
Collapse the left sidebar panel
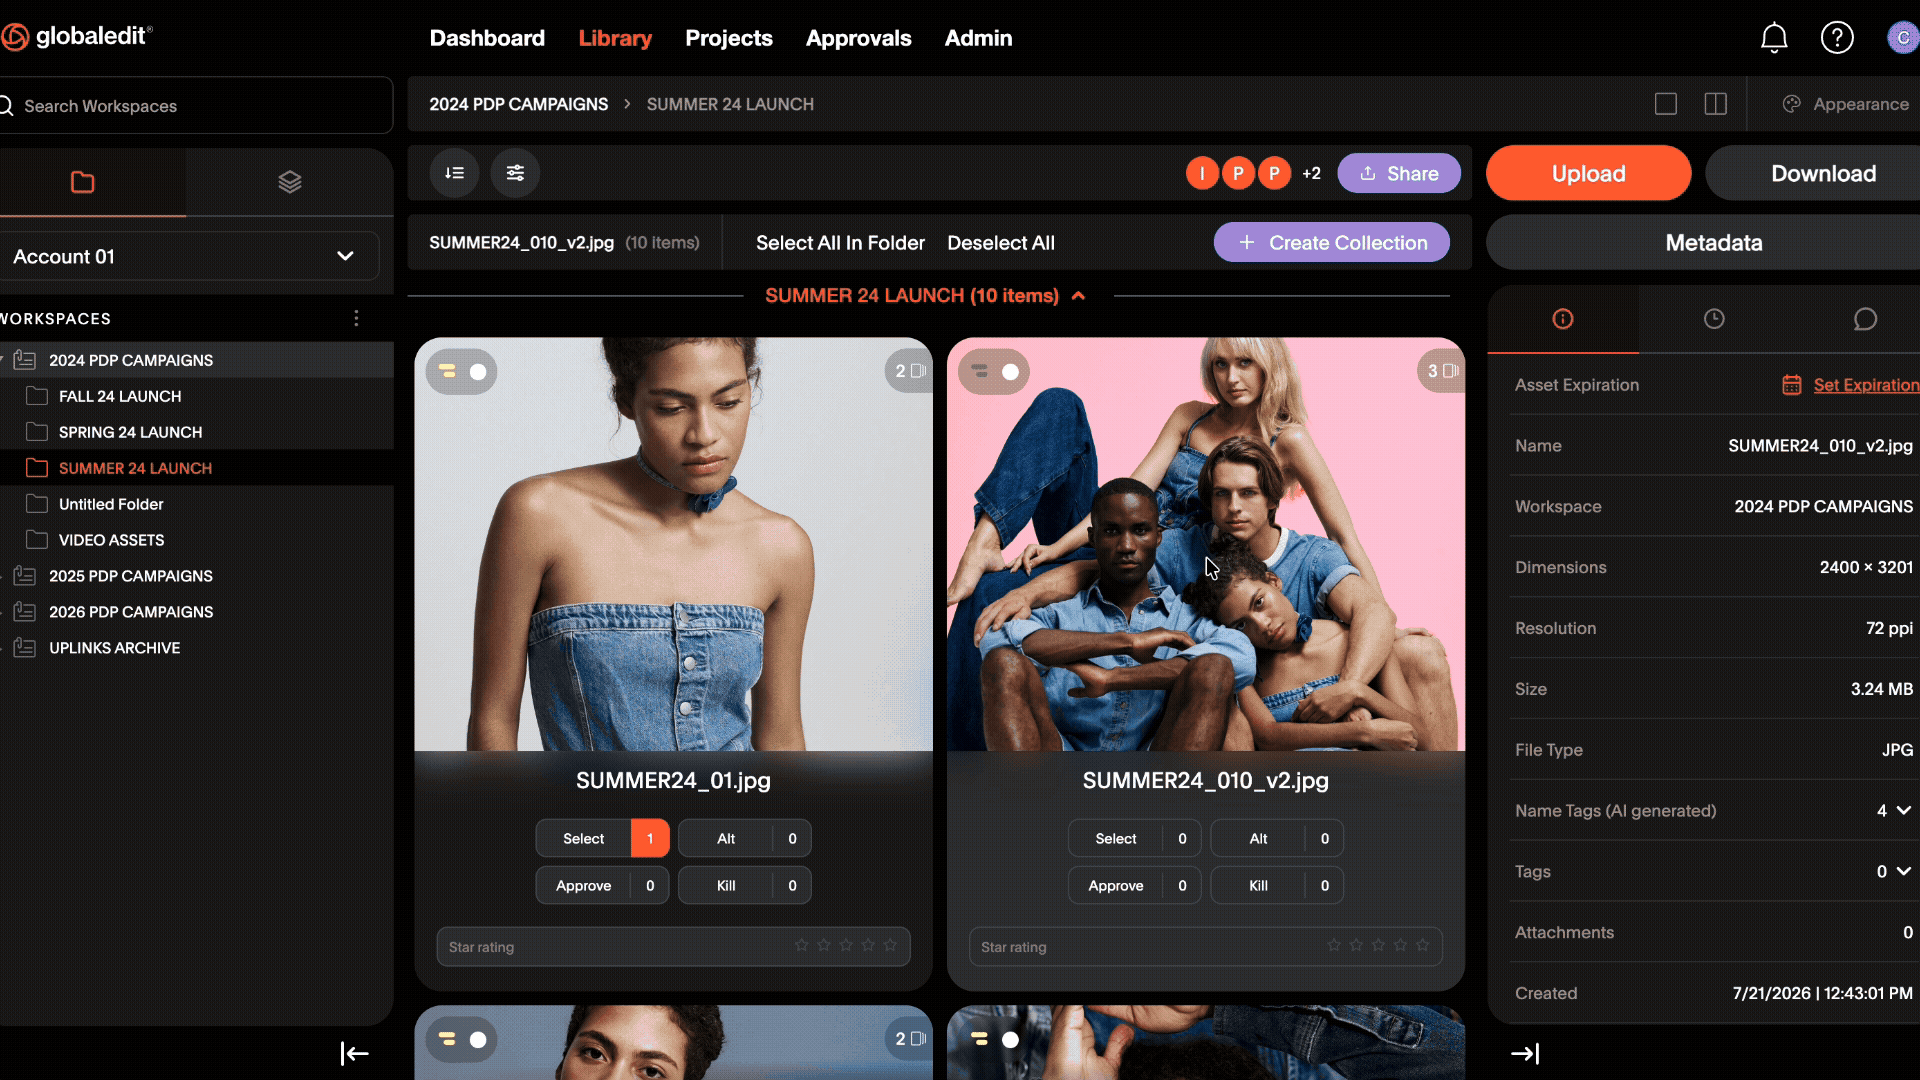pyautogui.click(x=355, y=1053)
